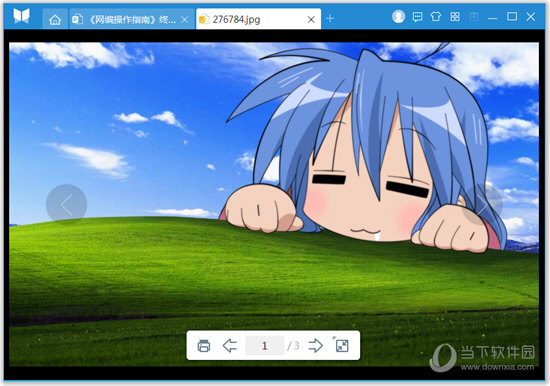Open the user account avatar
The width and height of the screenshot is (550, 386).
pyautogui.click(x=398, y=16)
